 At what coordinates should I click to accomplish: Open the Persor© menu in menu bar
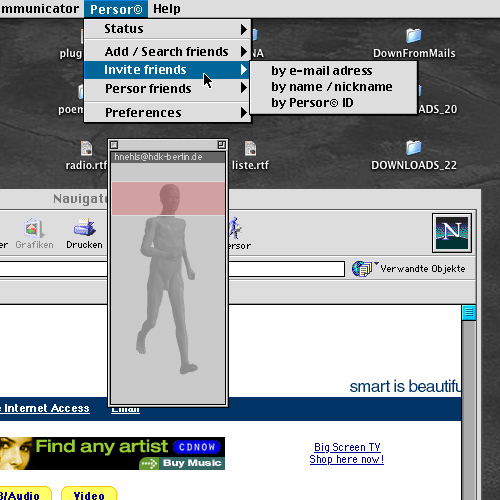[116, 9]
